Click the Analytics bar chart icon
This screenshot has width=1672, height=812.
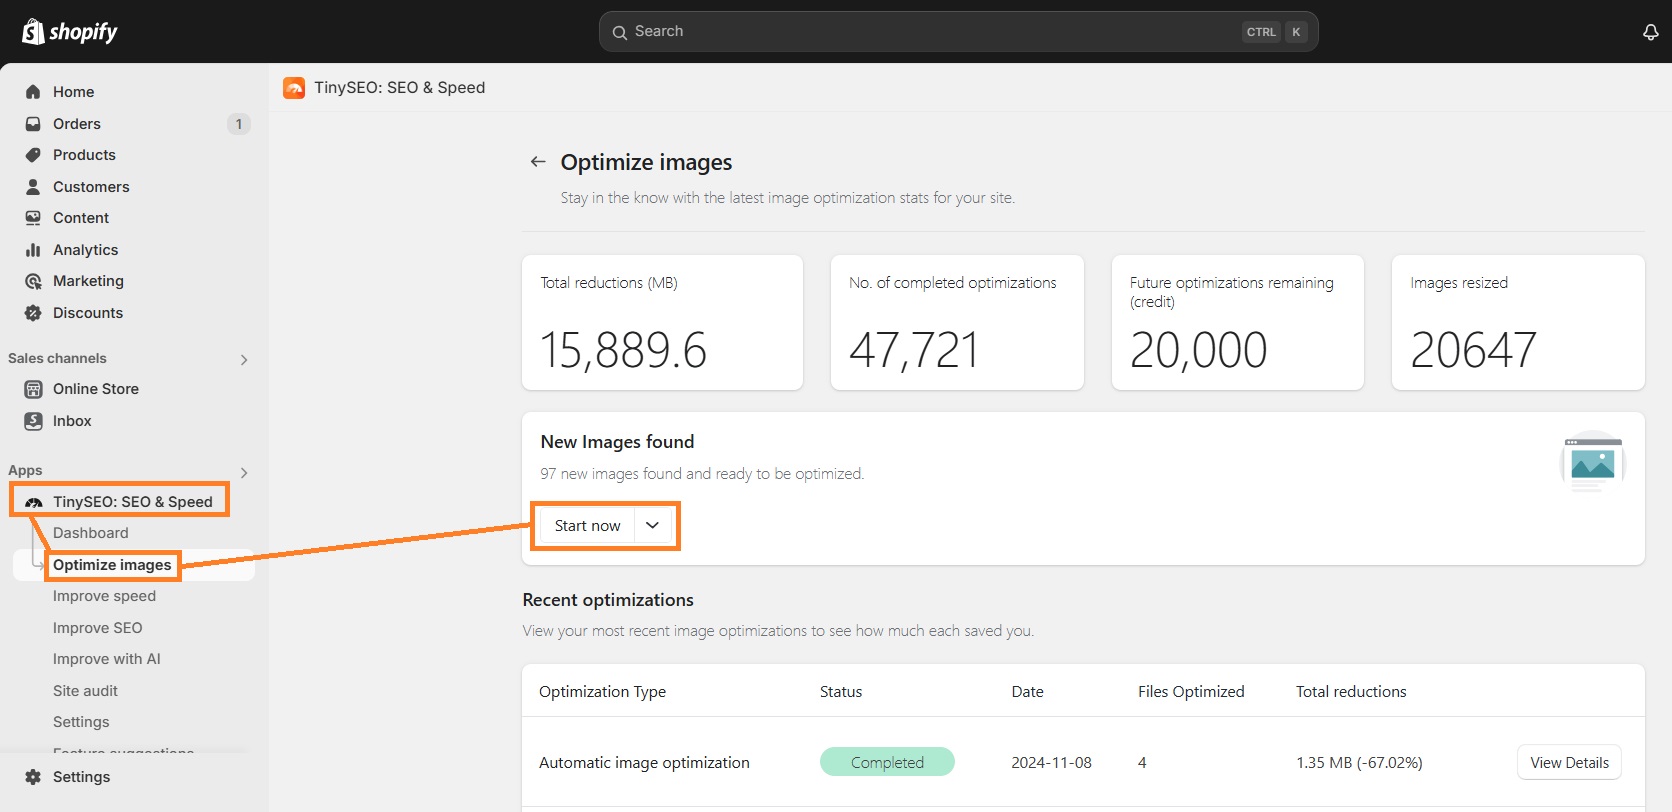pyautogui.click(x=33, y=250)
